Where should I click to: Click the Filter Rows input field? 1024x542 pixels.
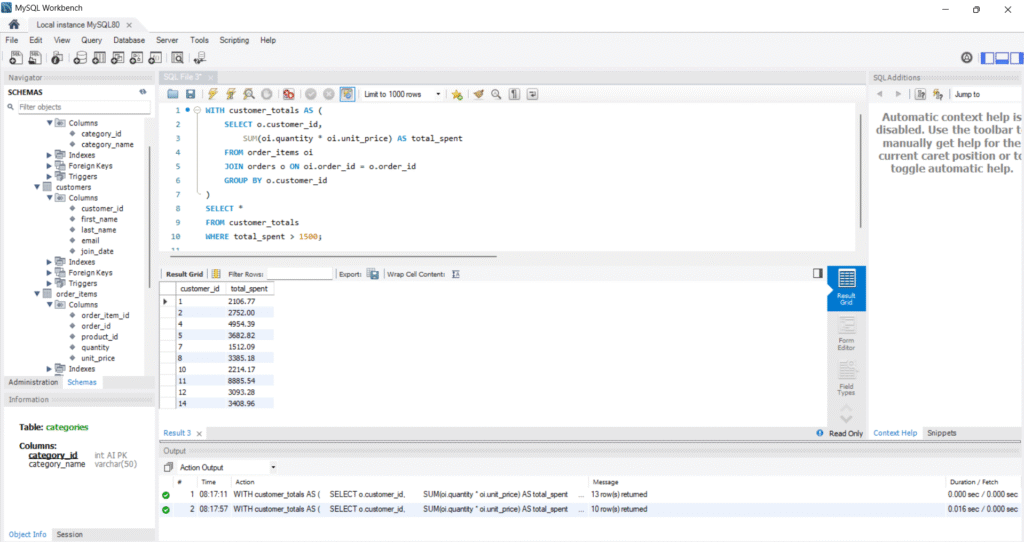[x=300, y=274]
